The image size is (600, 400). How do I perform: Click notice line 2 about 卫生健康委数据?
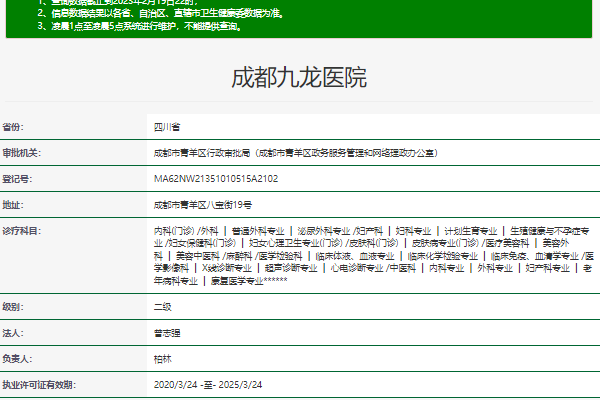(161, 13)
